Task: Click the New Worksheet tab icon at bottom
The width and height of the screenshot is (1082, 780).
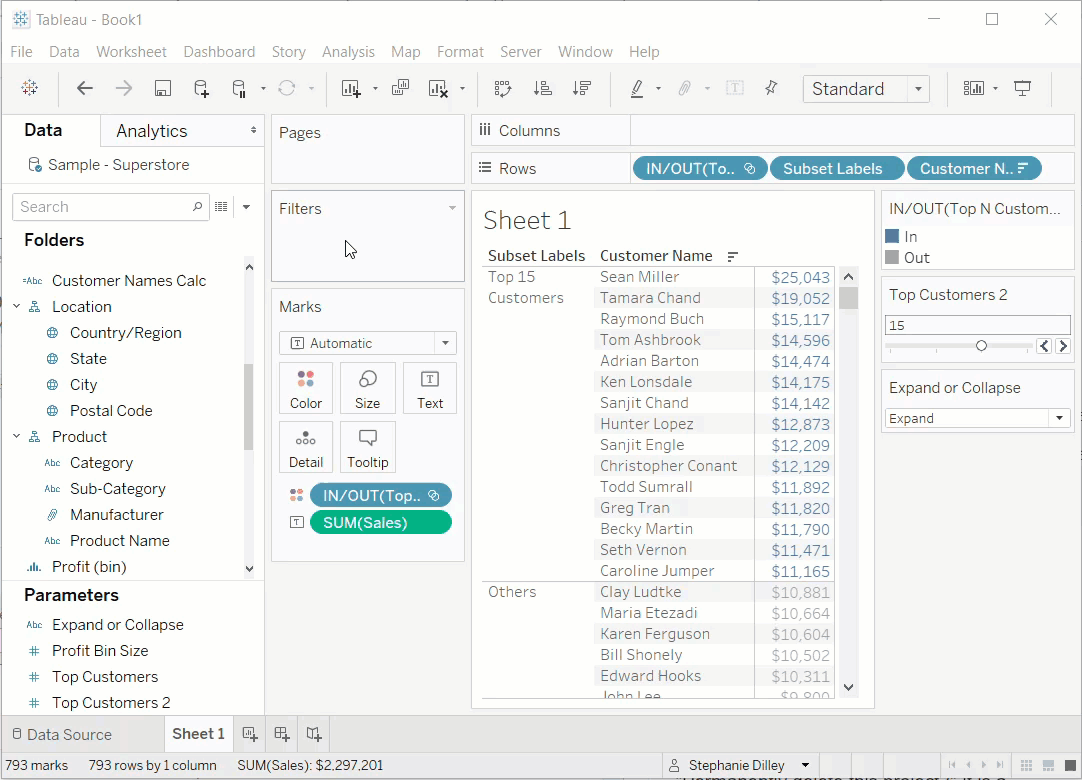Action: (250, 734)
